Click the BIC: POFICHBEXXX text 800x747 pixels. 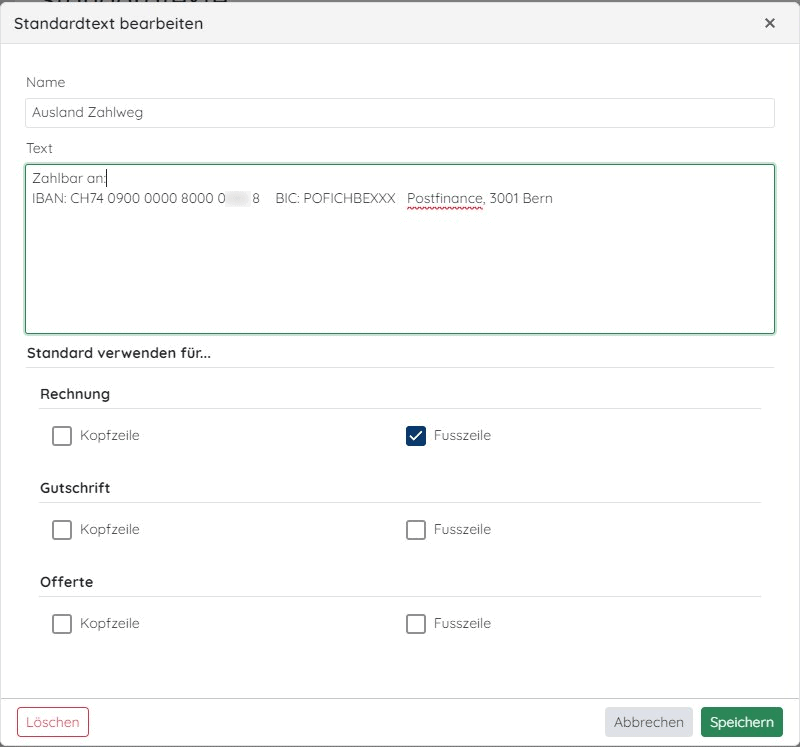click(x=335, y=198)
